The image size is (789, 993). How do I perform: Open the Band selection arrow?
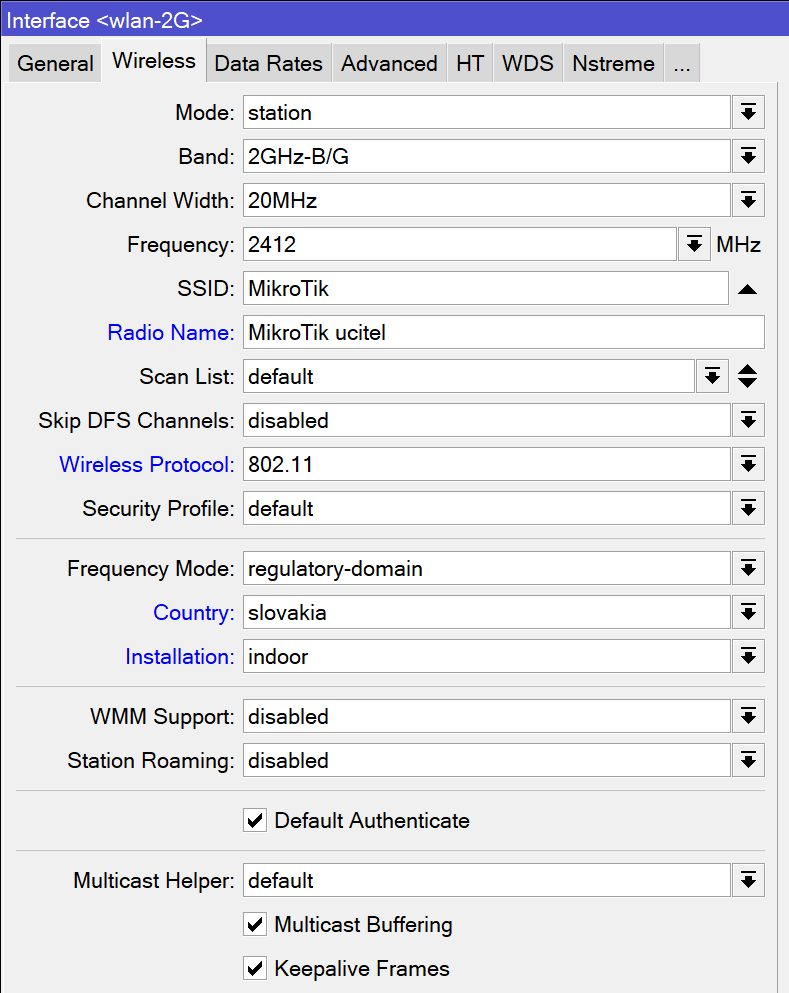(x=748, y=156)
